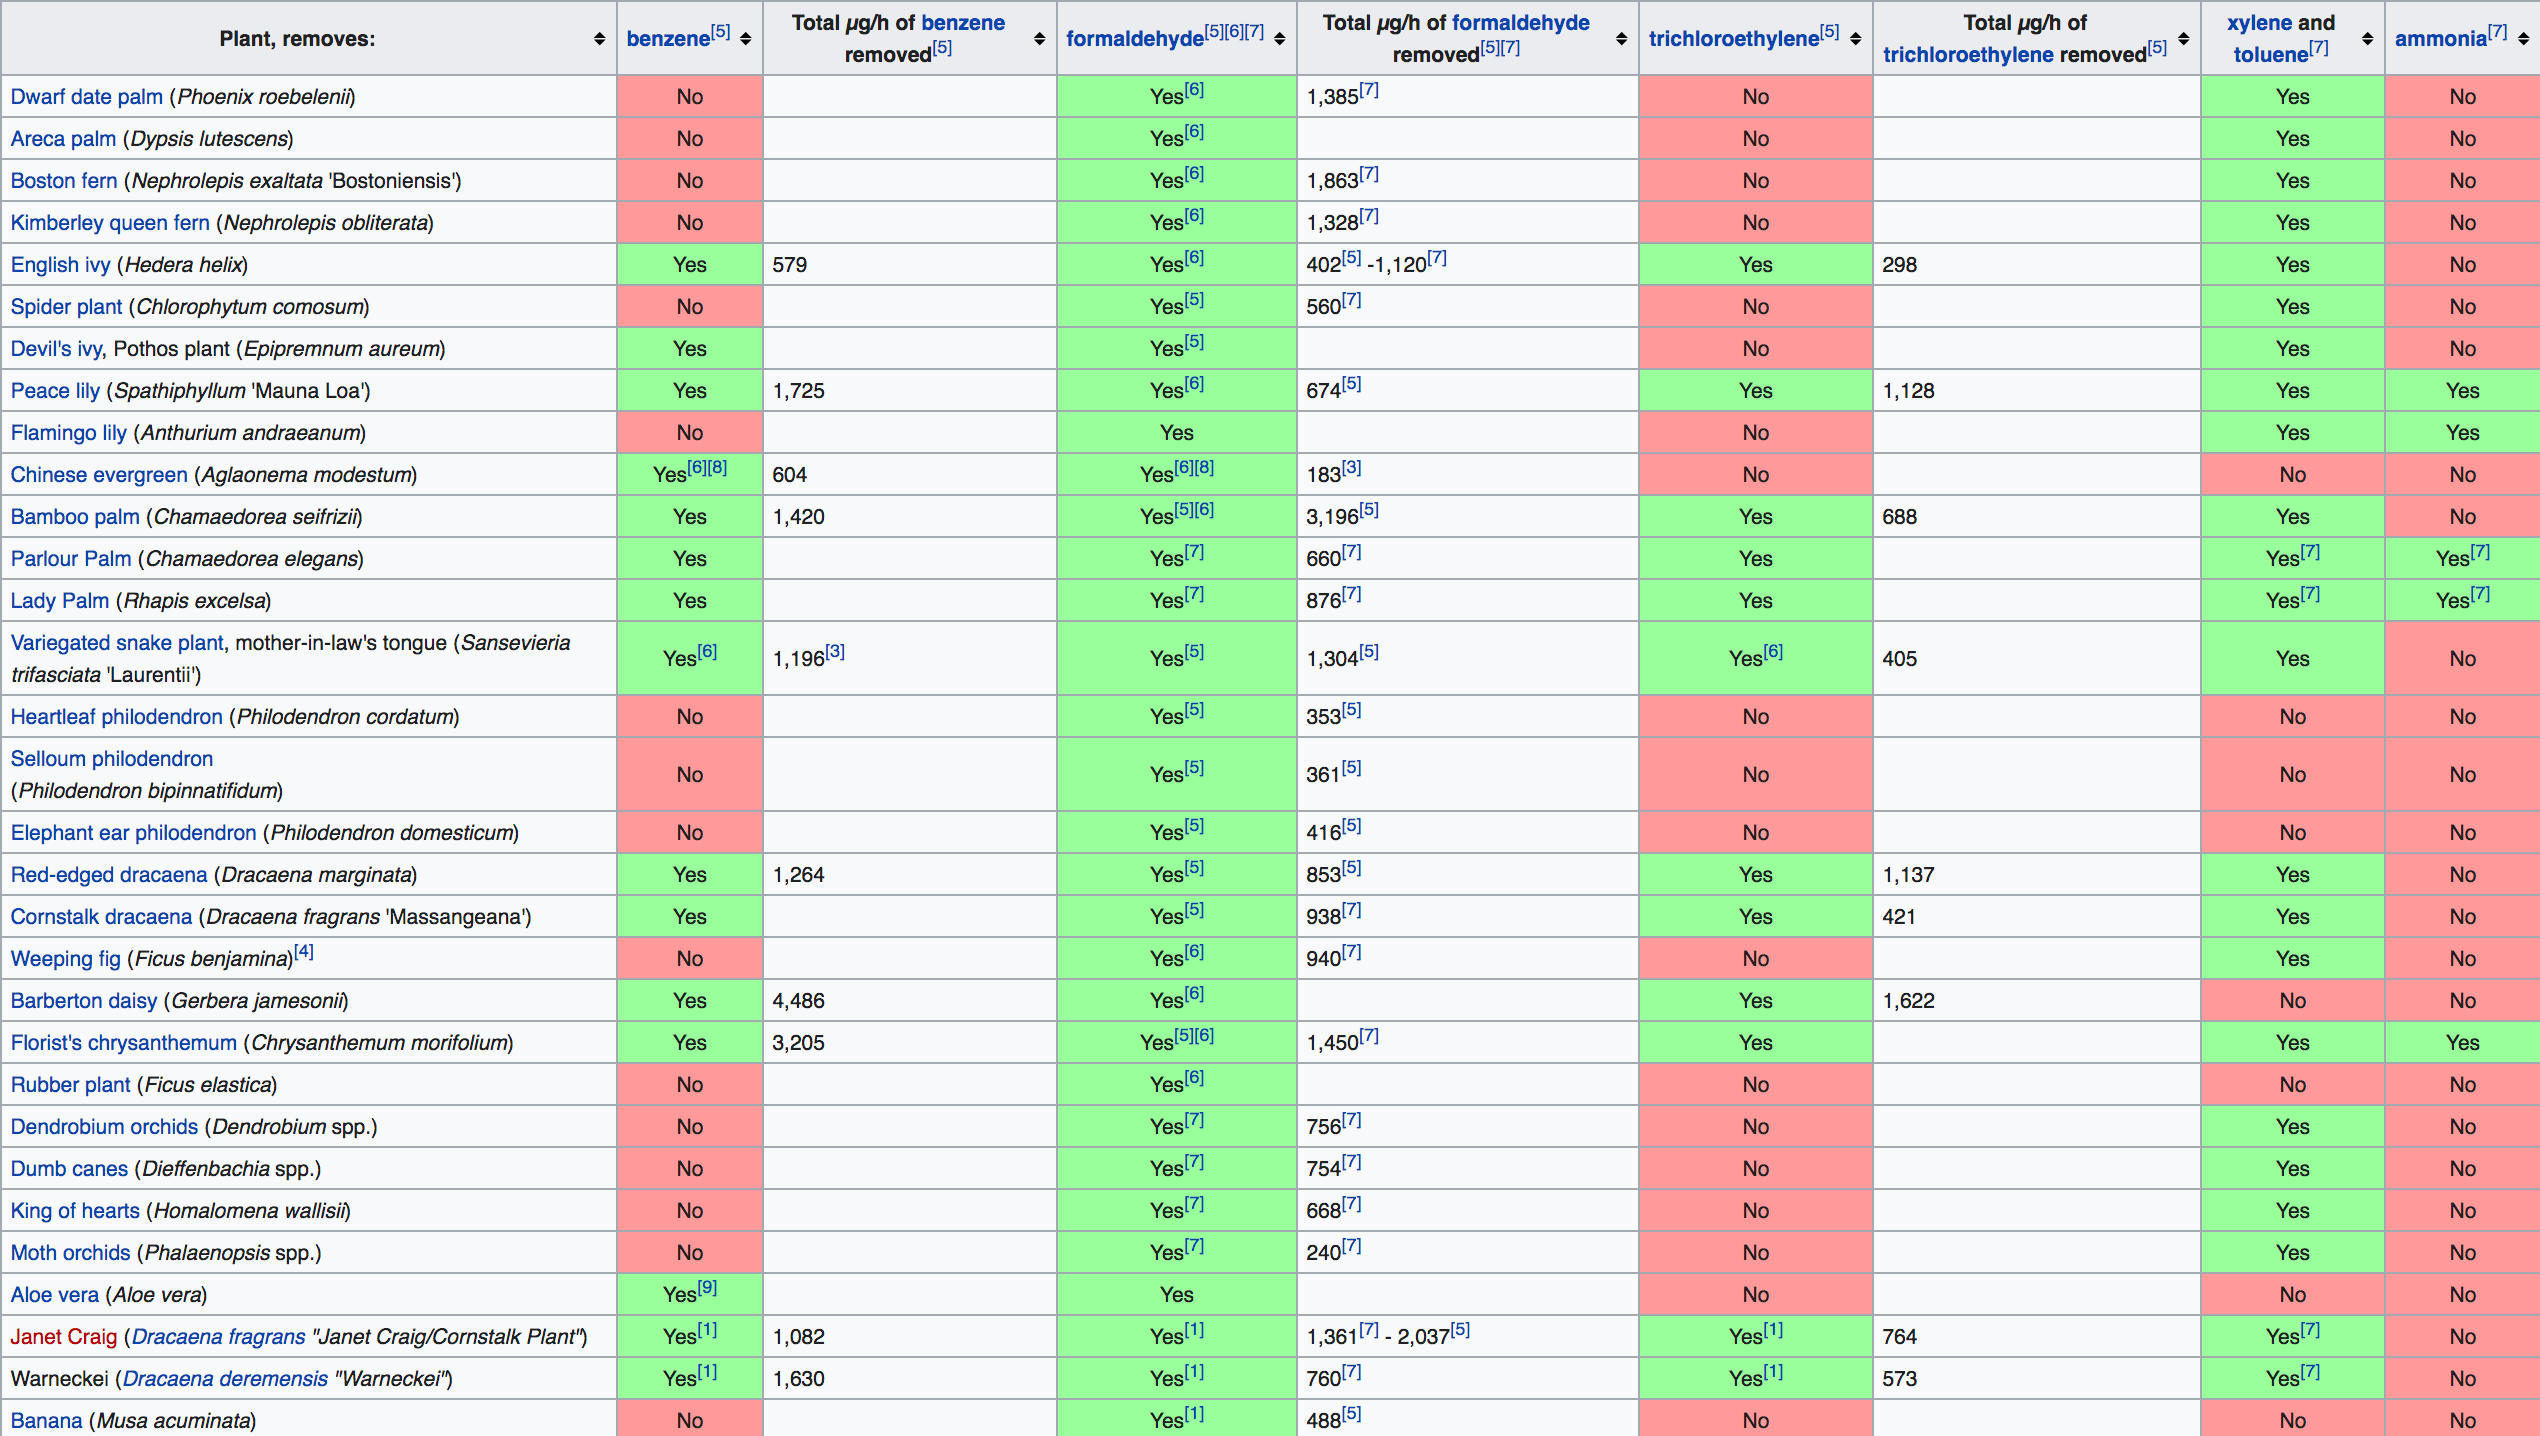Open the formaldehyde header link
This screenshot has height=1436, width=2540.
(x=1134, y=39)
